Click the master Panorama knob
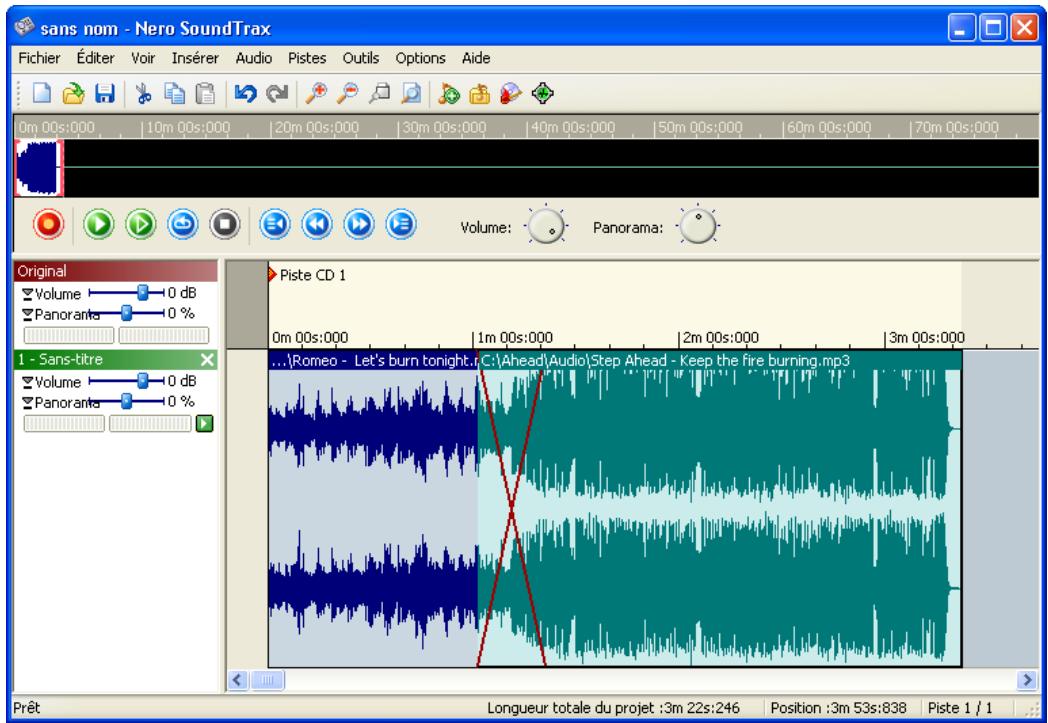Image resolution: width=1048 pixels, height=723 pixels. tap(698, 226)
